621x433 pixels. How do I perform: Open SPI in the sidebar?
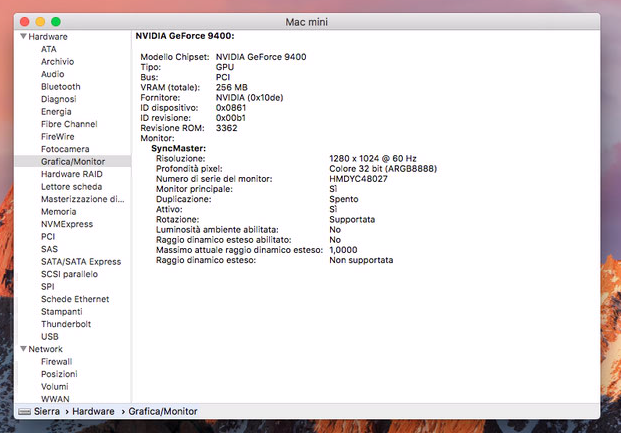click(48, 286)
